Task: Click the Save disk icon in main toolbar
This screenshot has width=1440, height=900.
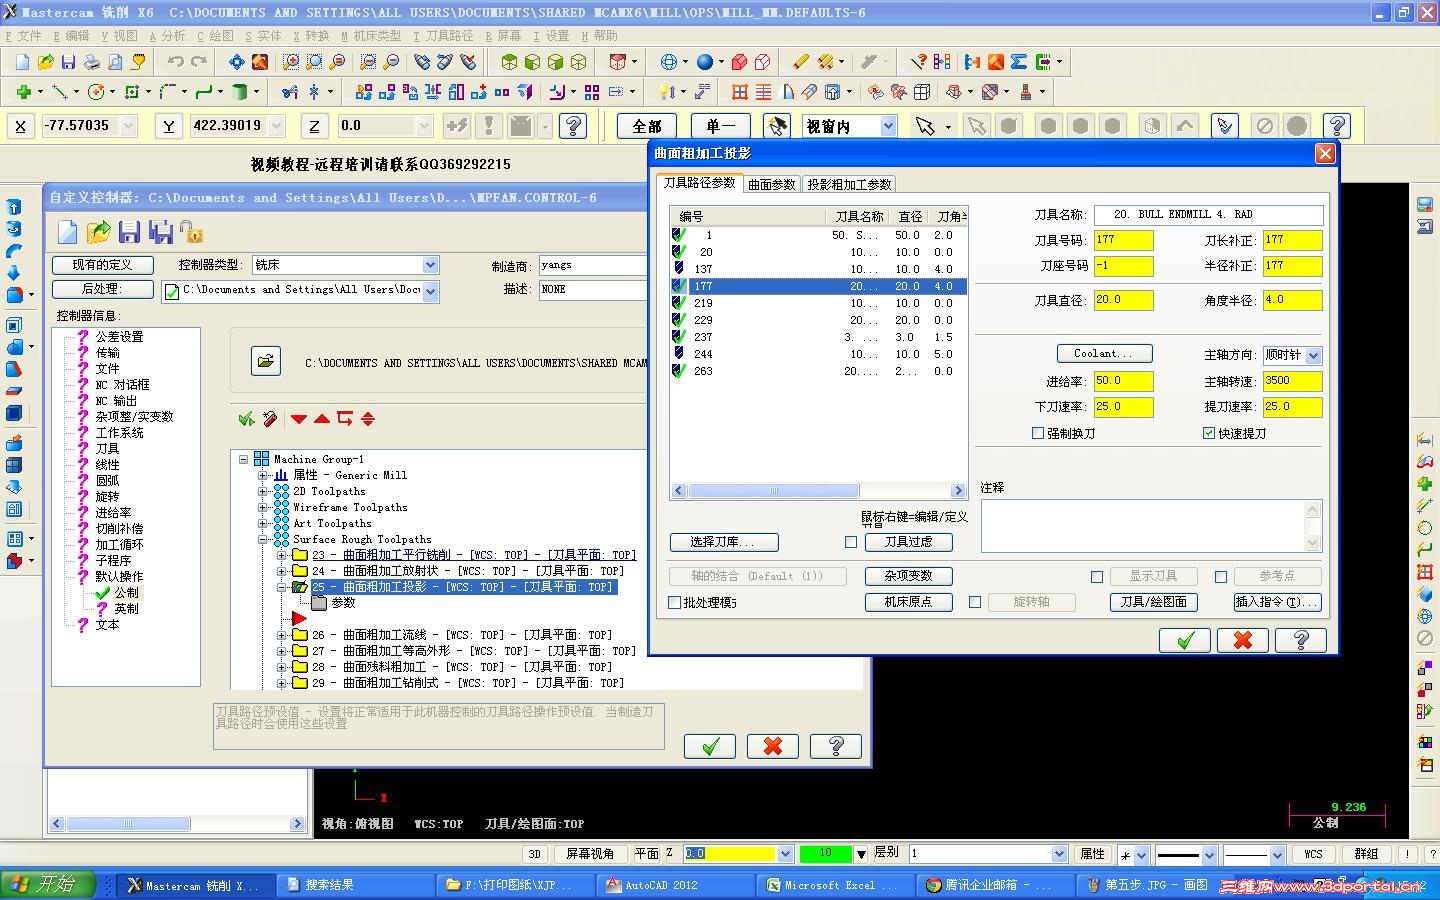Action: pos(68,62)
